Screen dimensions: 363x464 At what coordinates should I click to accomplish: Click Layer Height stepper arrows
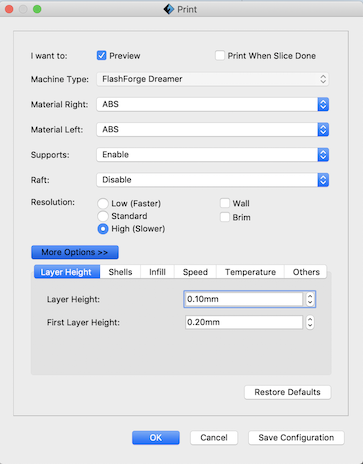(x=310, y=299)
